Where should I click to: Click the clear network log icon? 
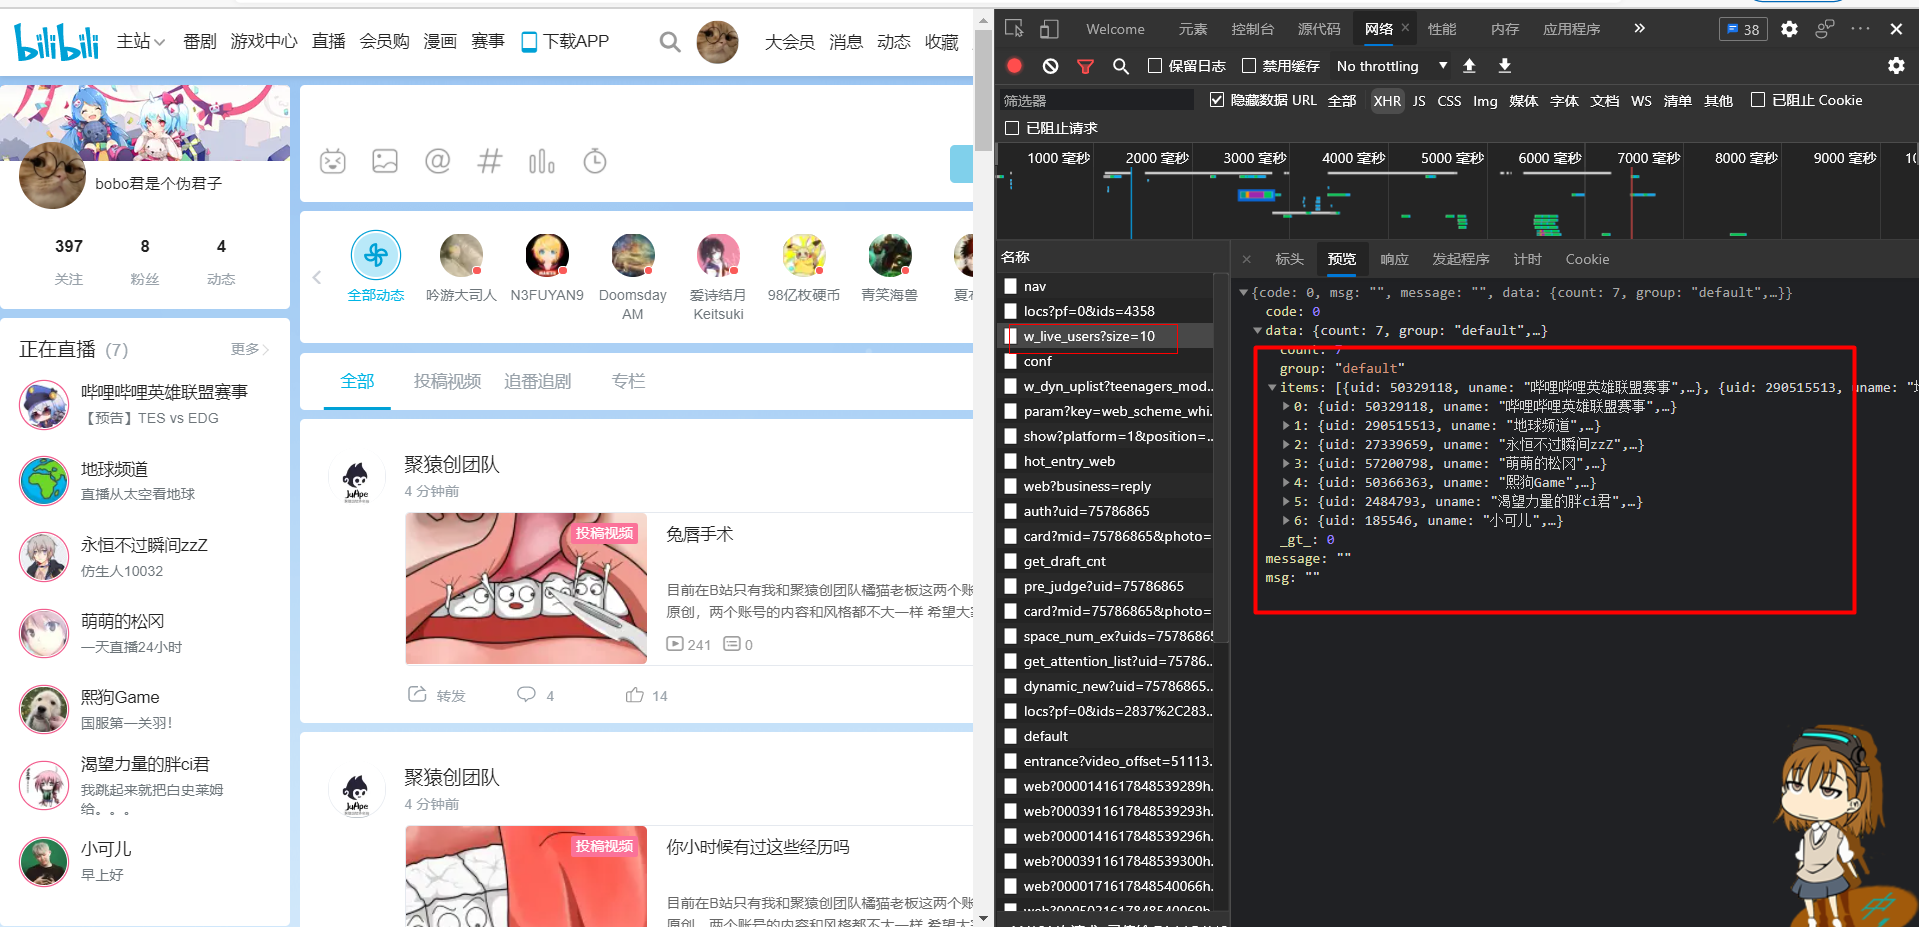[x=1050, y=66]
